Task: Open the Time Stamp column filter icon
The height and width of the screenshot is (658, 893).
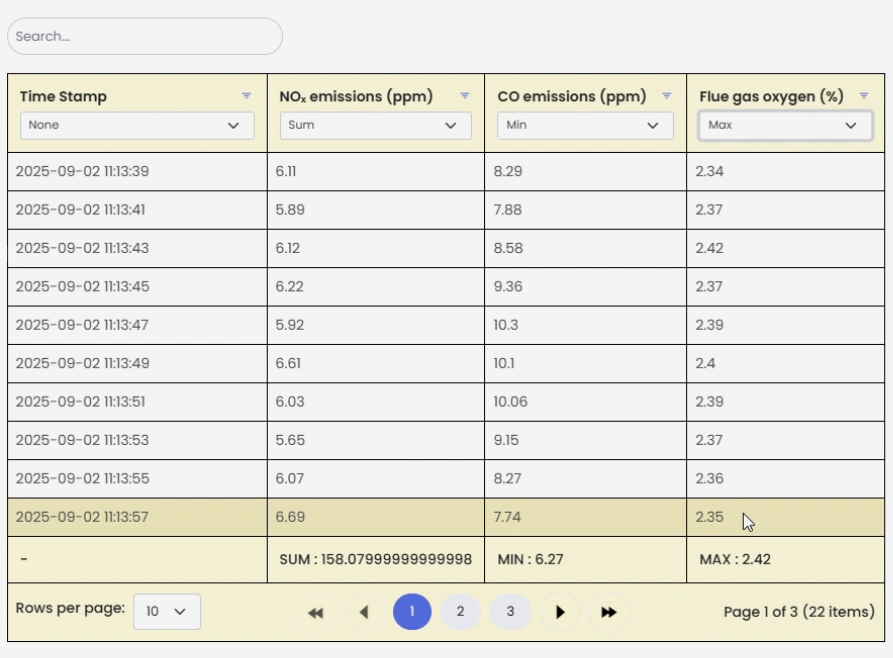Action: (x=247, y=96)
